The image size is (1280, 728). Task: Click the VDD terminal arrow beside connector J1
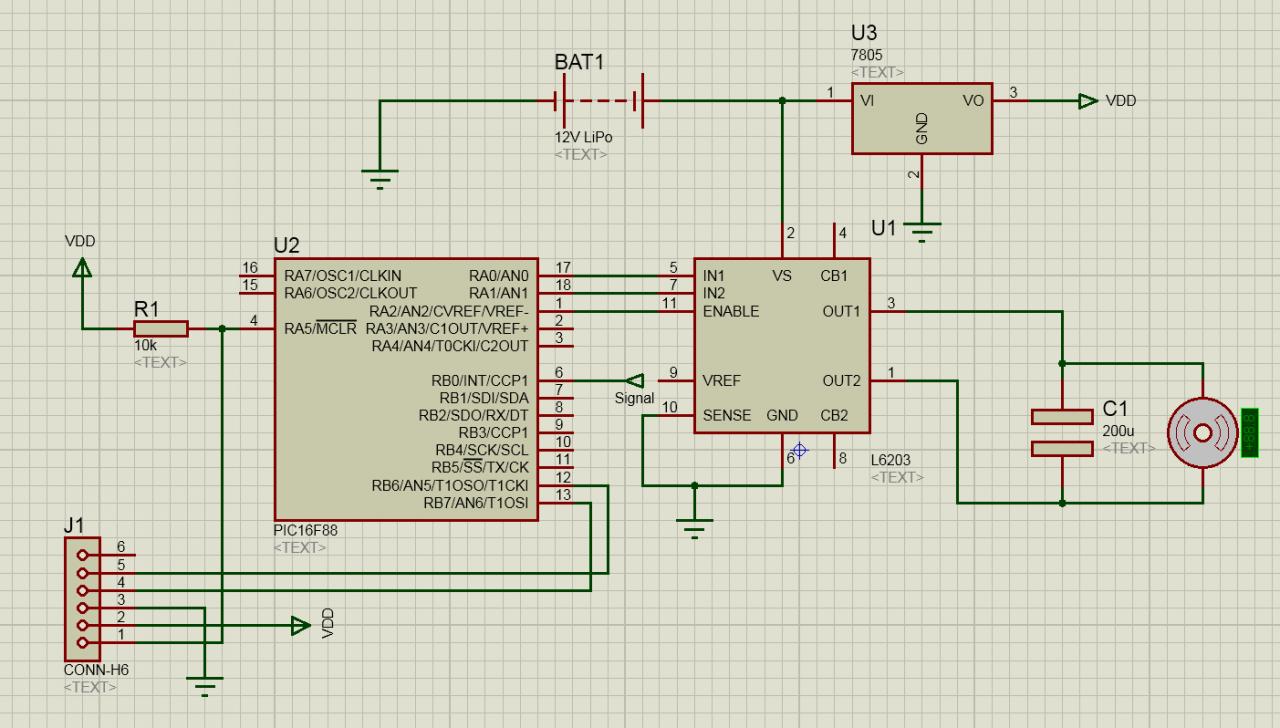pyautogui.click(x=301, y=626)
